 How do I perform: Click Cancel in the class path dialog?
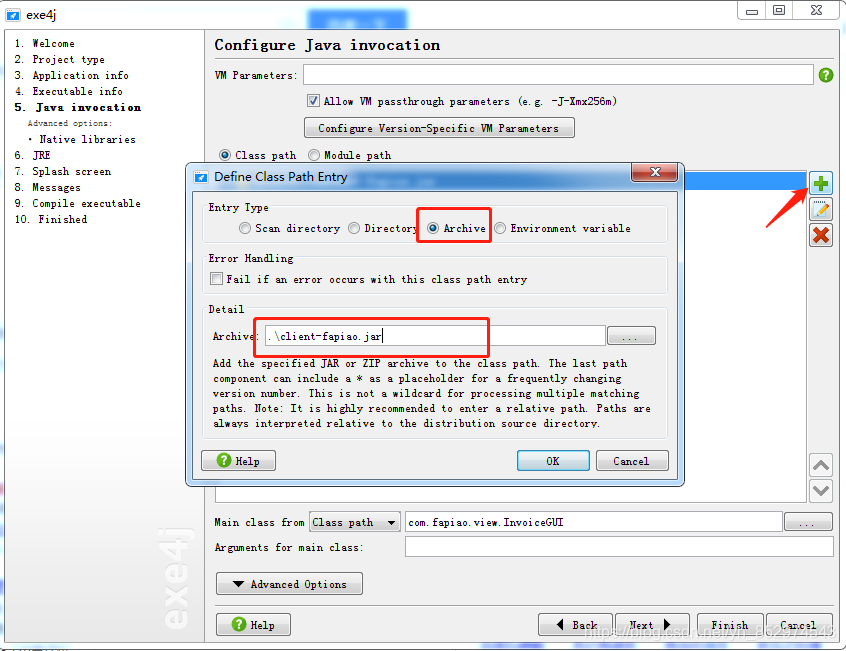click(632, 461)
